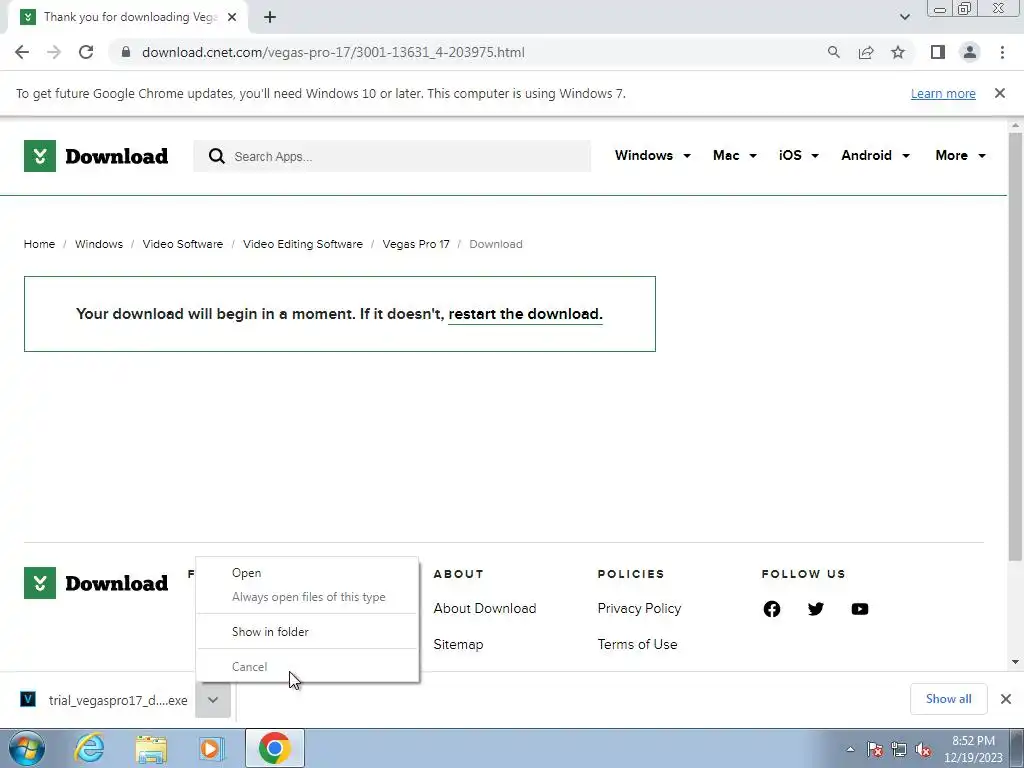This screenshot has width=1024, height=768.
Task: Click restart the download link
Action: 525,314
